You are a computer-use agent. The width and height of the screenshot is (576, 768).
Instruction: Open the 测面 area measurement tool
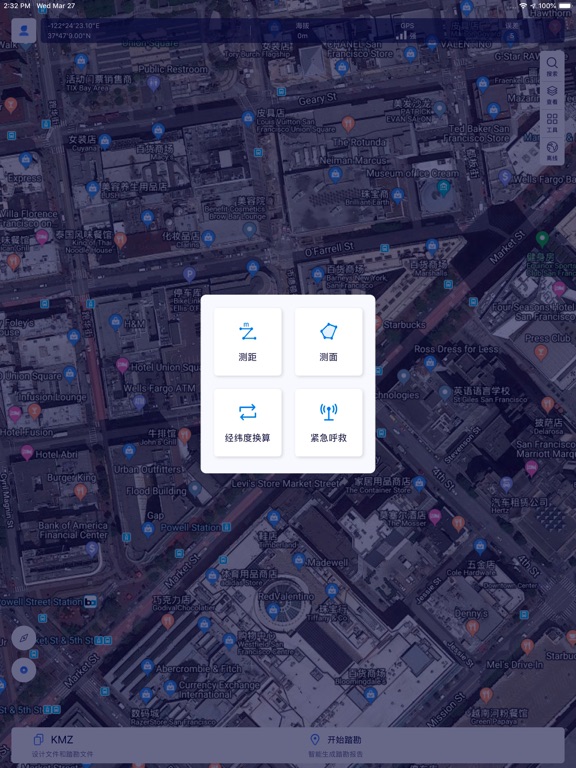(x=329, y=341)
